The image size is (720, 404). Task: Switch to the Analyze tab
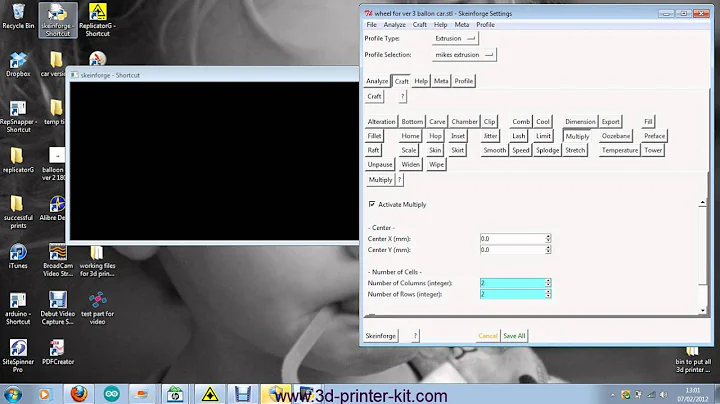[377, 81]
